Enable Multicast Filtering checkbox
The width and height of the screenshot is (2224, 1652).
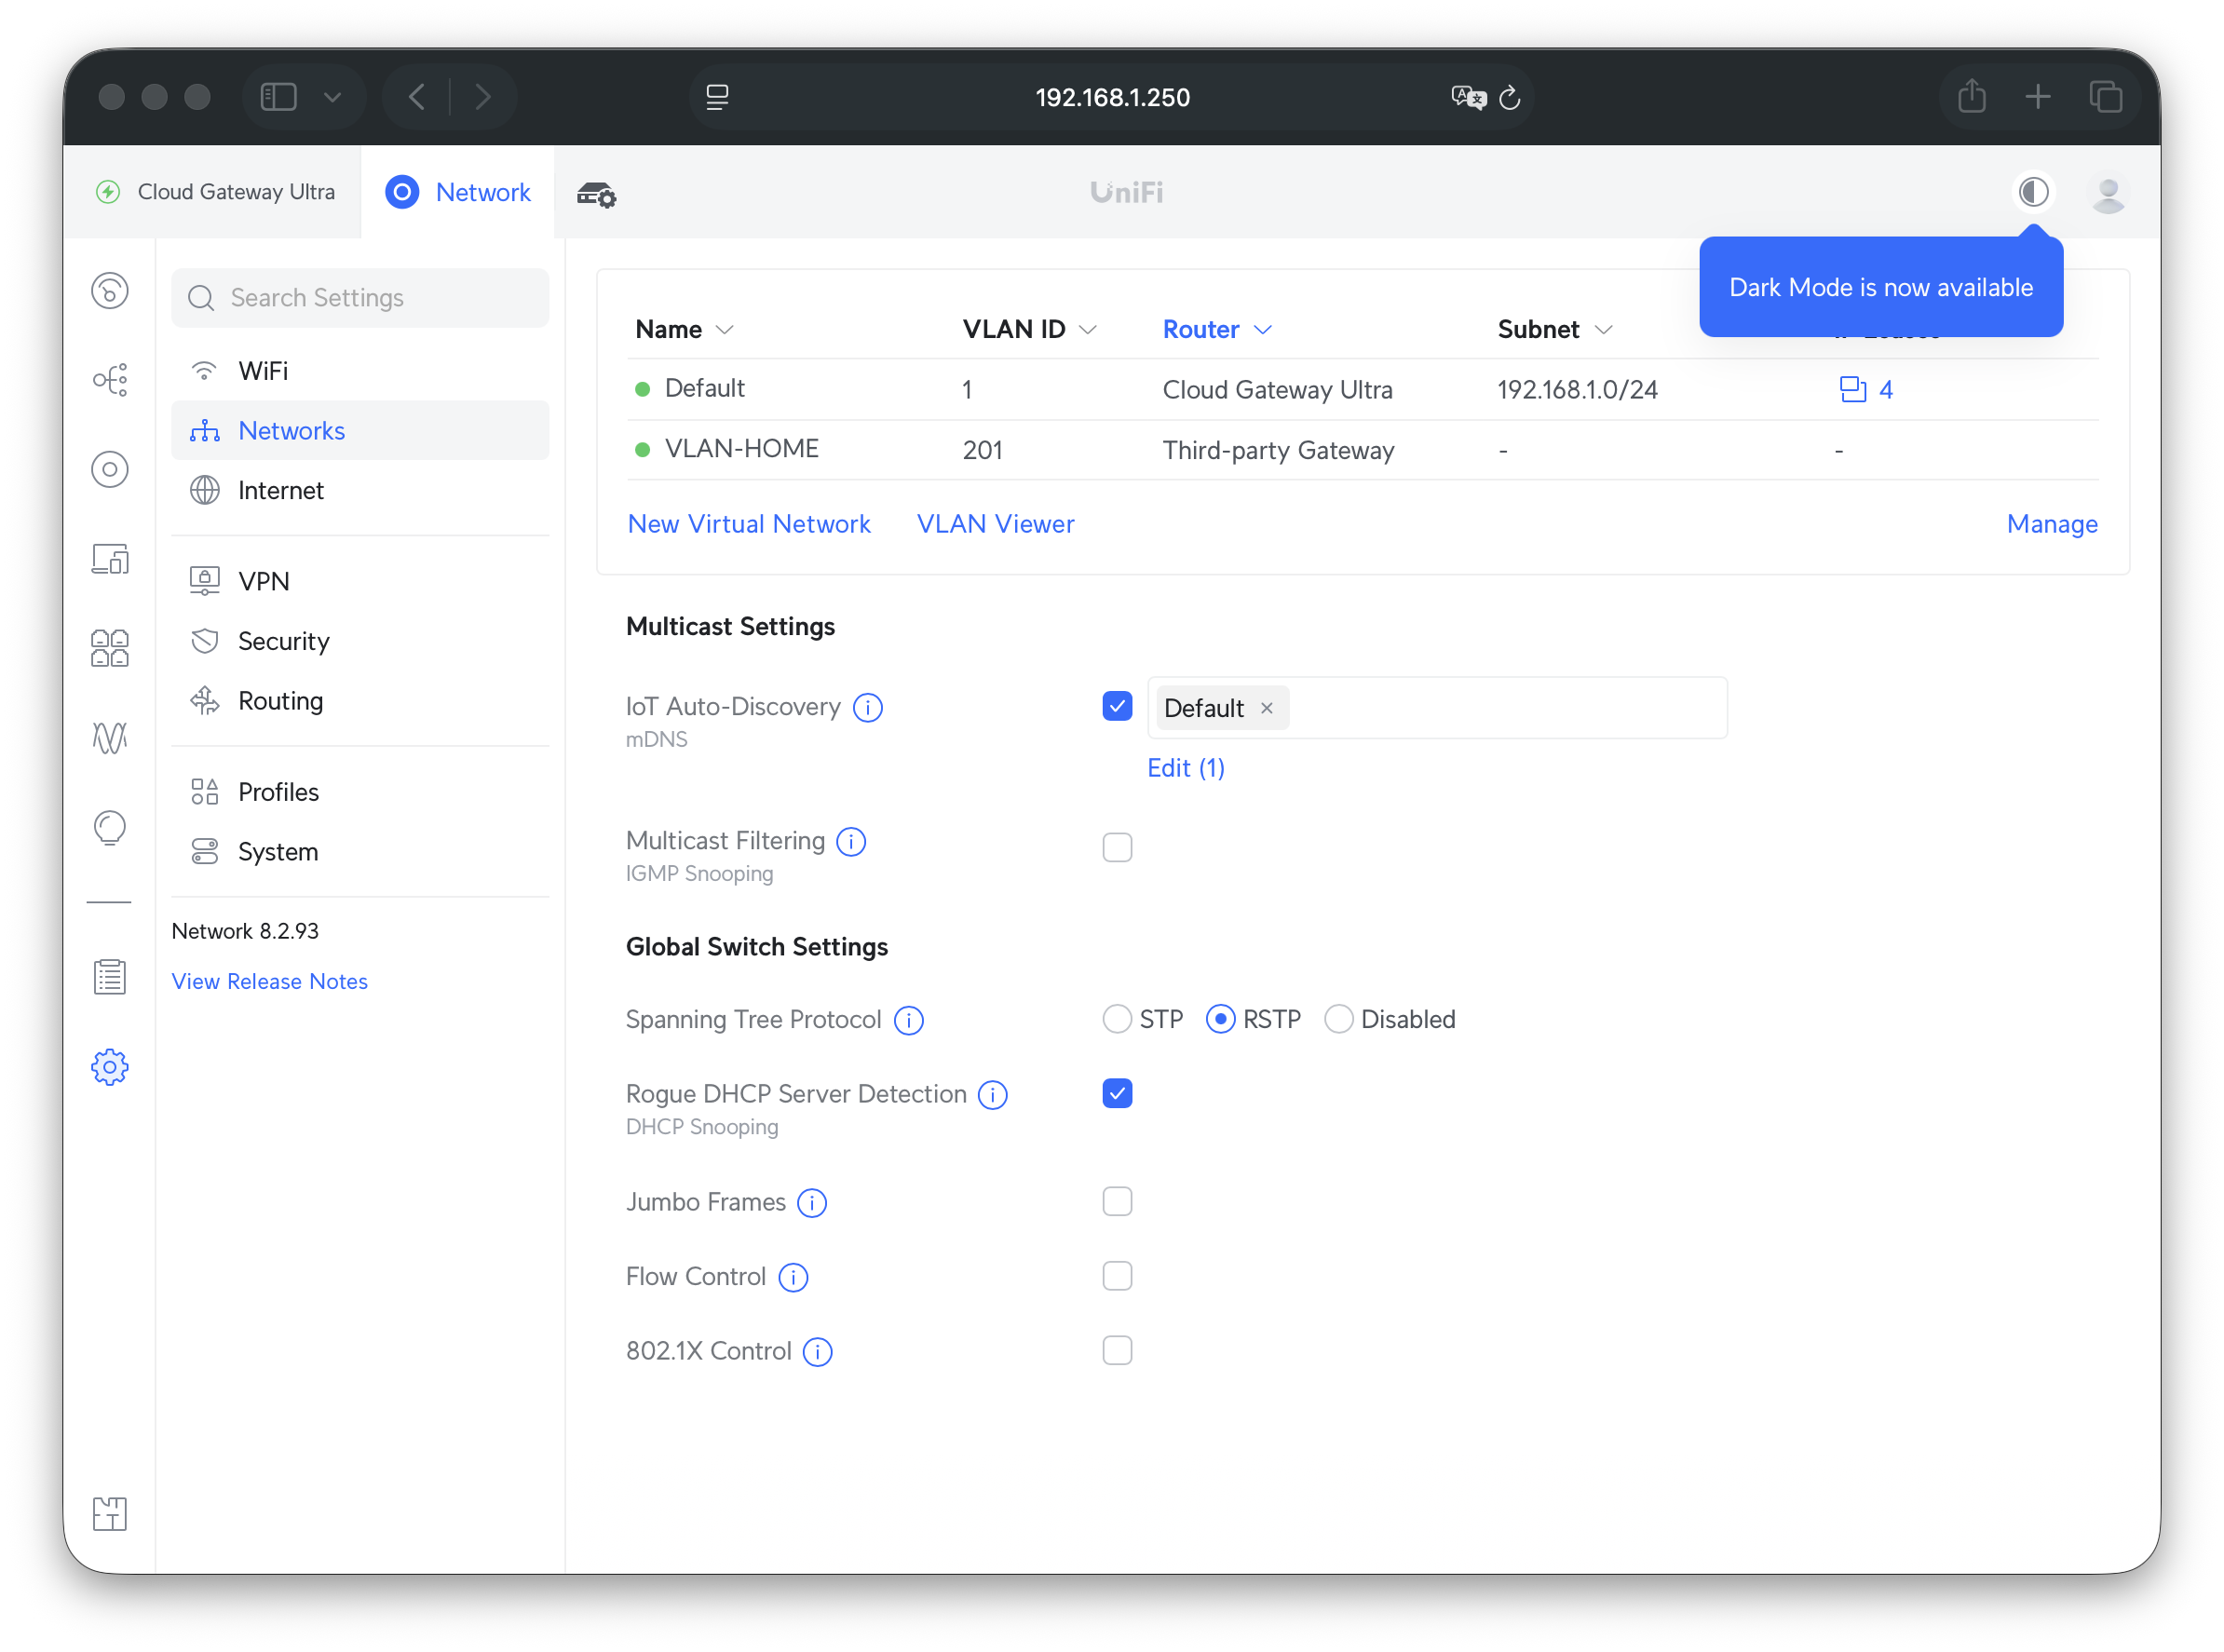pyautogui.click(x=1117, y=848)
